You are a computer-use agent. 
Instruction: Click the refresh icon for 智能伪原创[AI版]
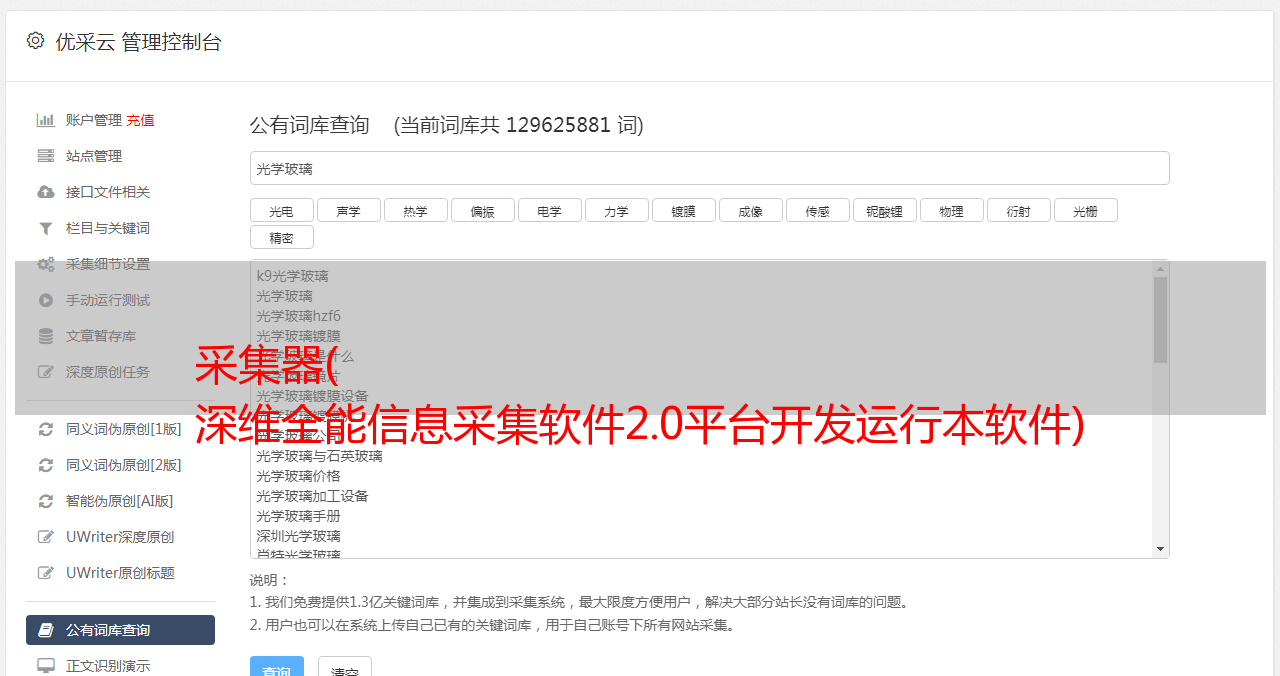[x=46, y=501]
